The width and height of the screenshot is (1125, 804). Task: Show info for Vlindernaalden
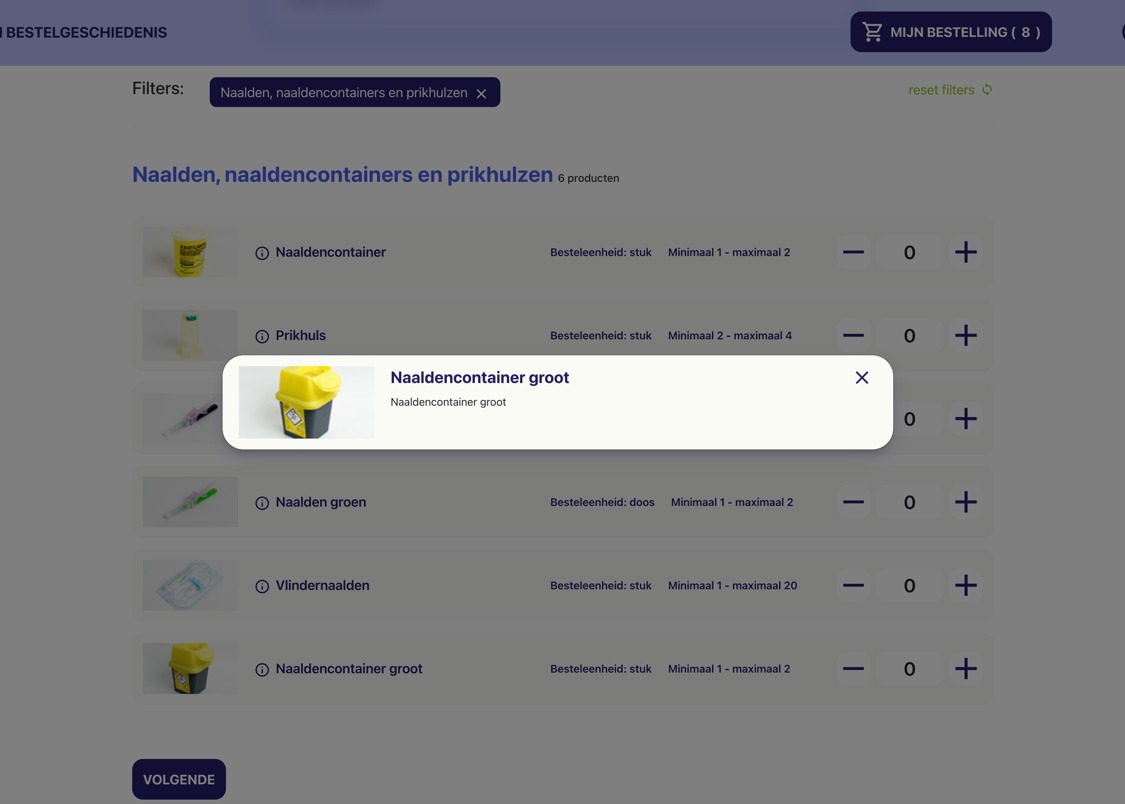click(x=262, y=586)
